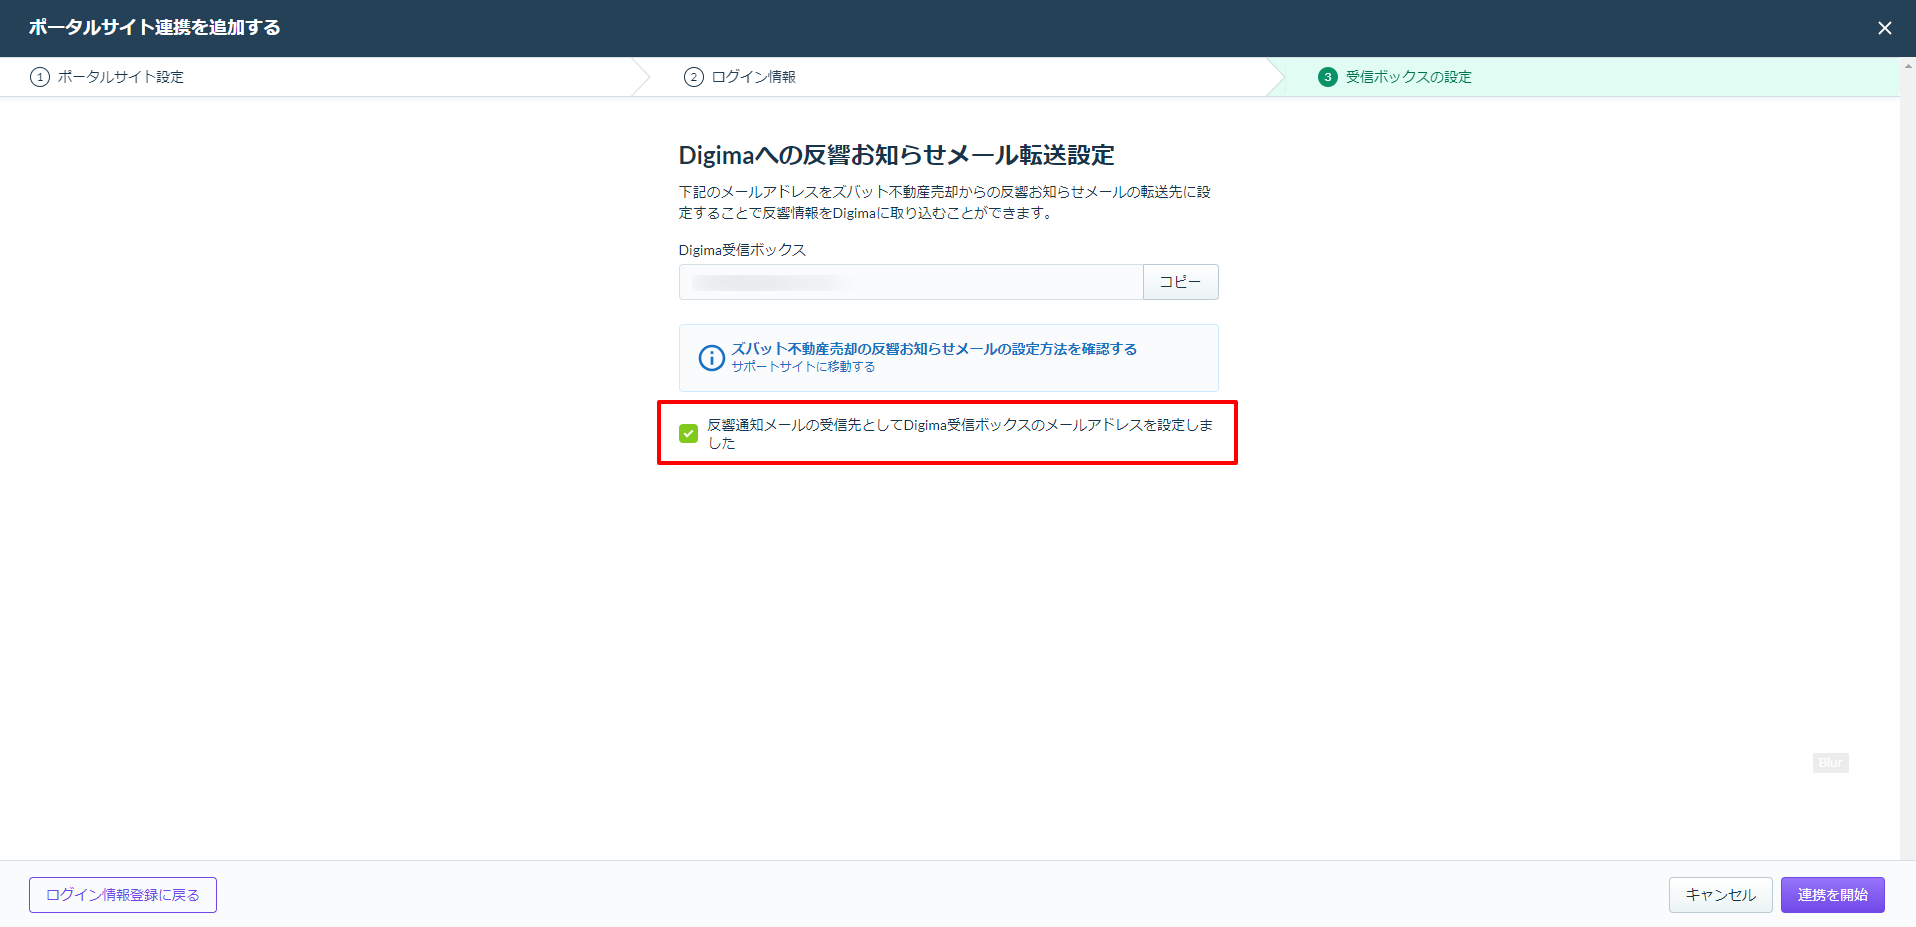Click サポートサイトに移動する link text
Viewport: 1916px width, 927px height.
pyautogui.click(x=802, y=367)
